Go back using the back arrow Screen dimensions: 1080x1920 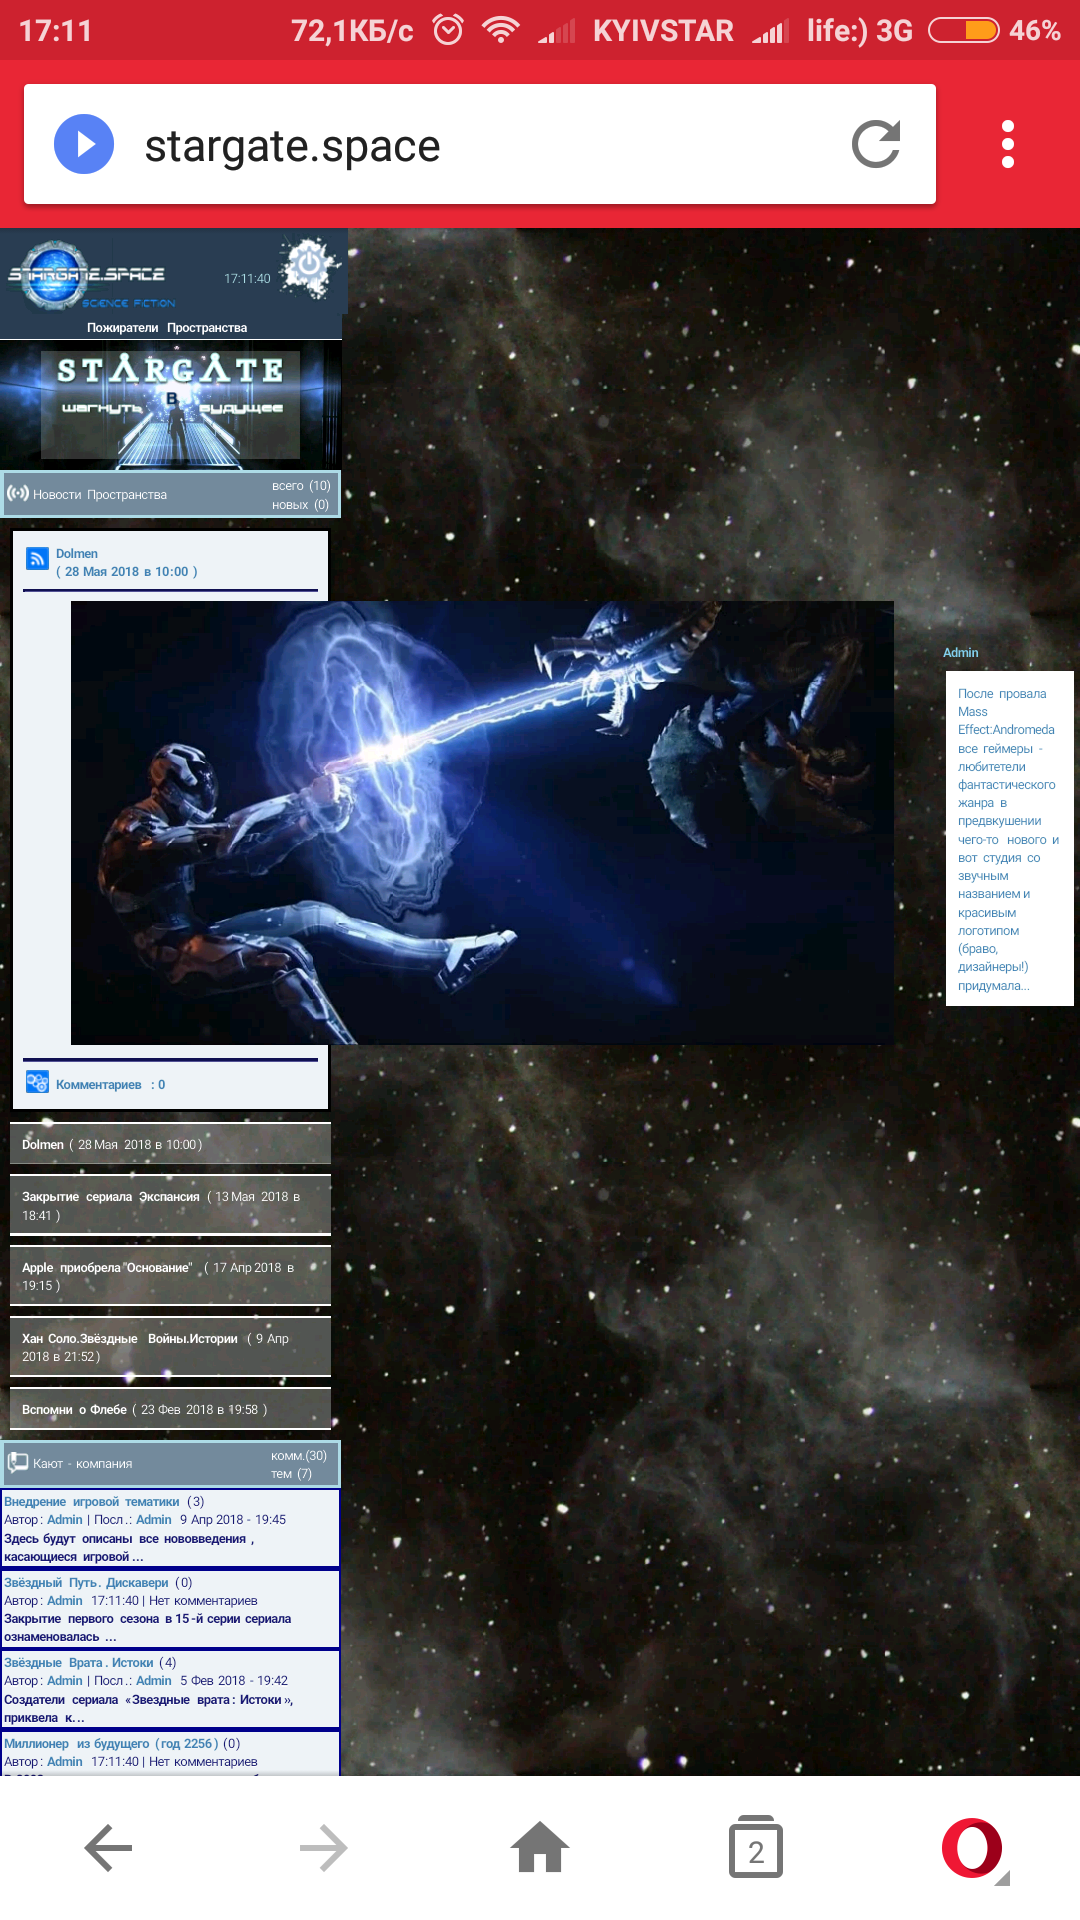(108, 1848)
